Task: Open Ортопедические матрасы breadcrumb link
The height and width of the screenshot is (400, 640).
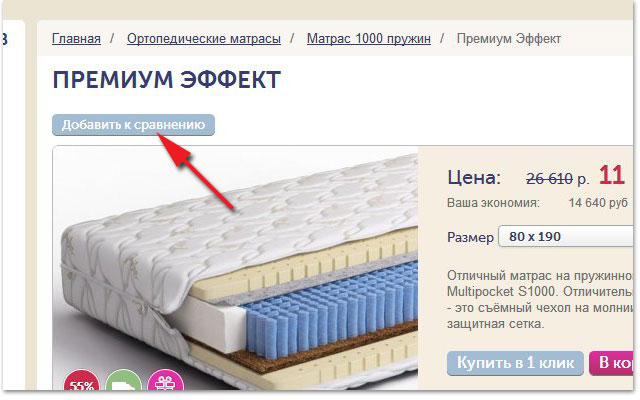Action: pyautogui.click(x=204, y=39)
